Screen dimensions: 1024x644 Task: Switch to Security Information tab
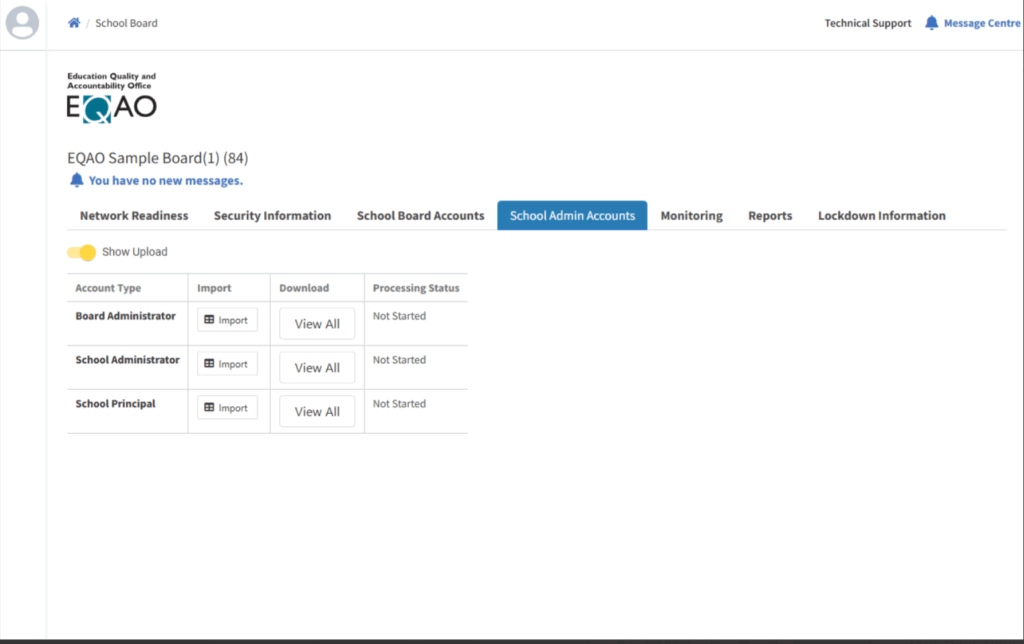click(x=272, y=216)
